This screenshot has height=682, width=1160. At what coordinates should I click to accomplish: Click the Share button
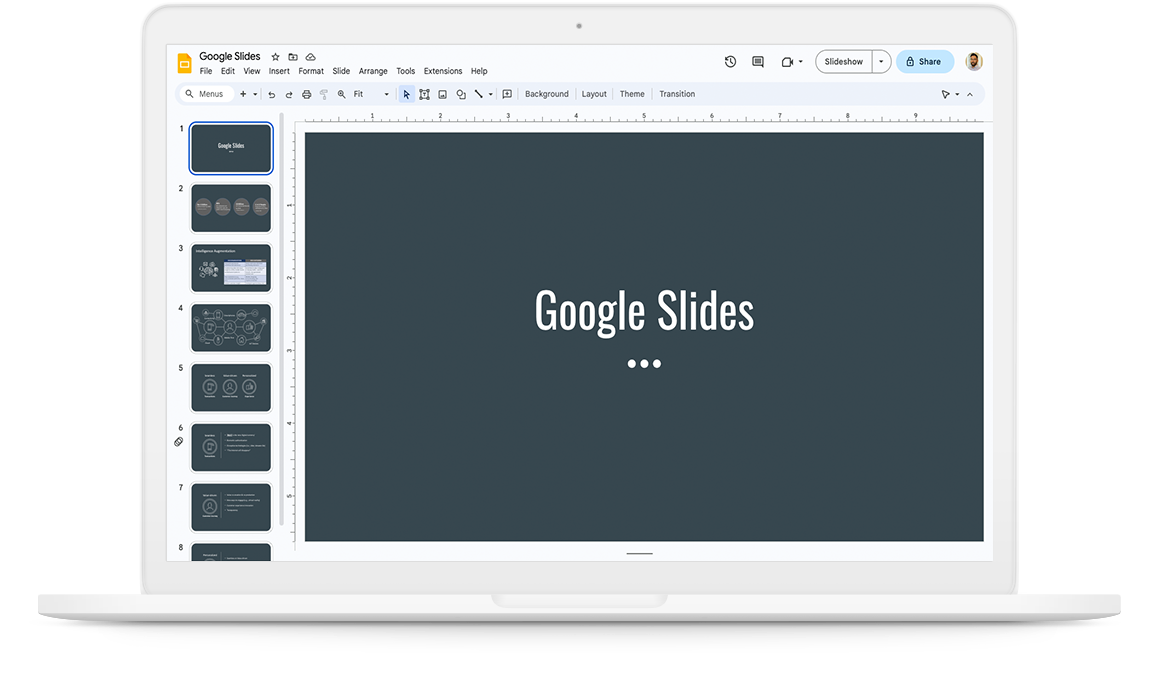(924, 62)
